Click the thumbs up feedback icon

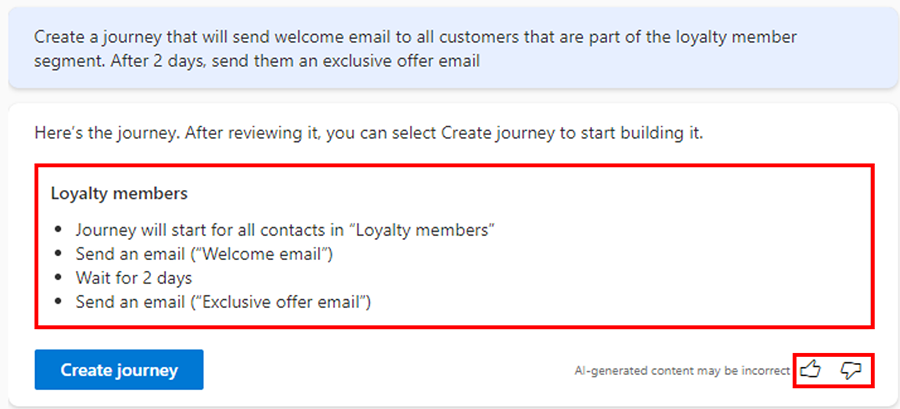(811, 370)
